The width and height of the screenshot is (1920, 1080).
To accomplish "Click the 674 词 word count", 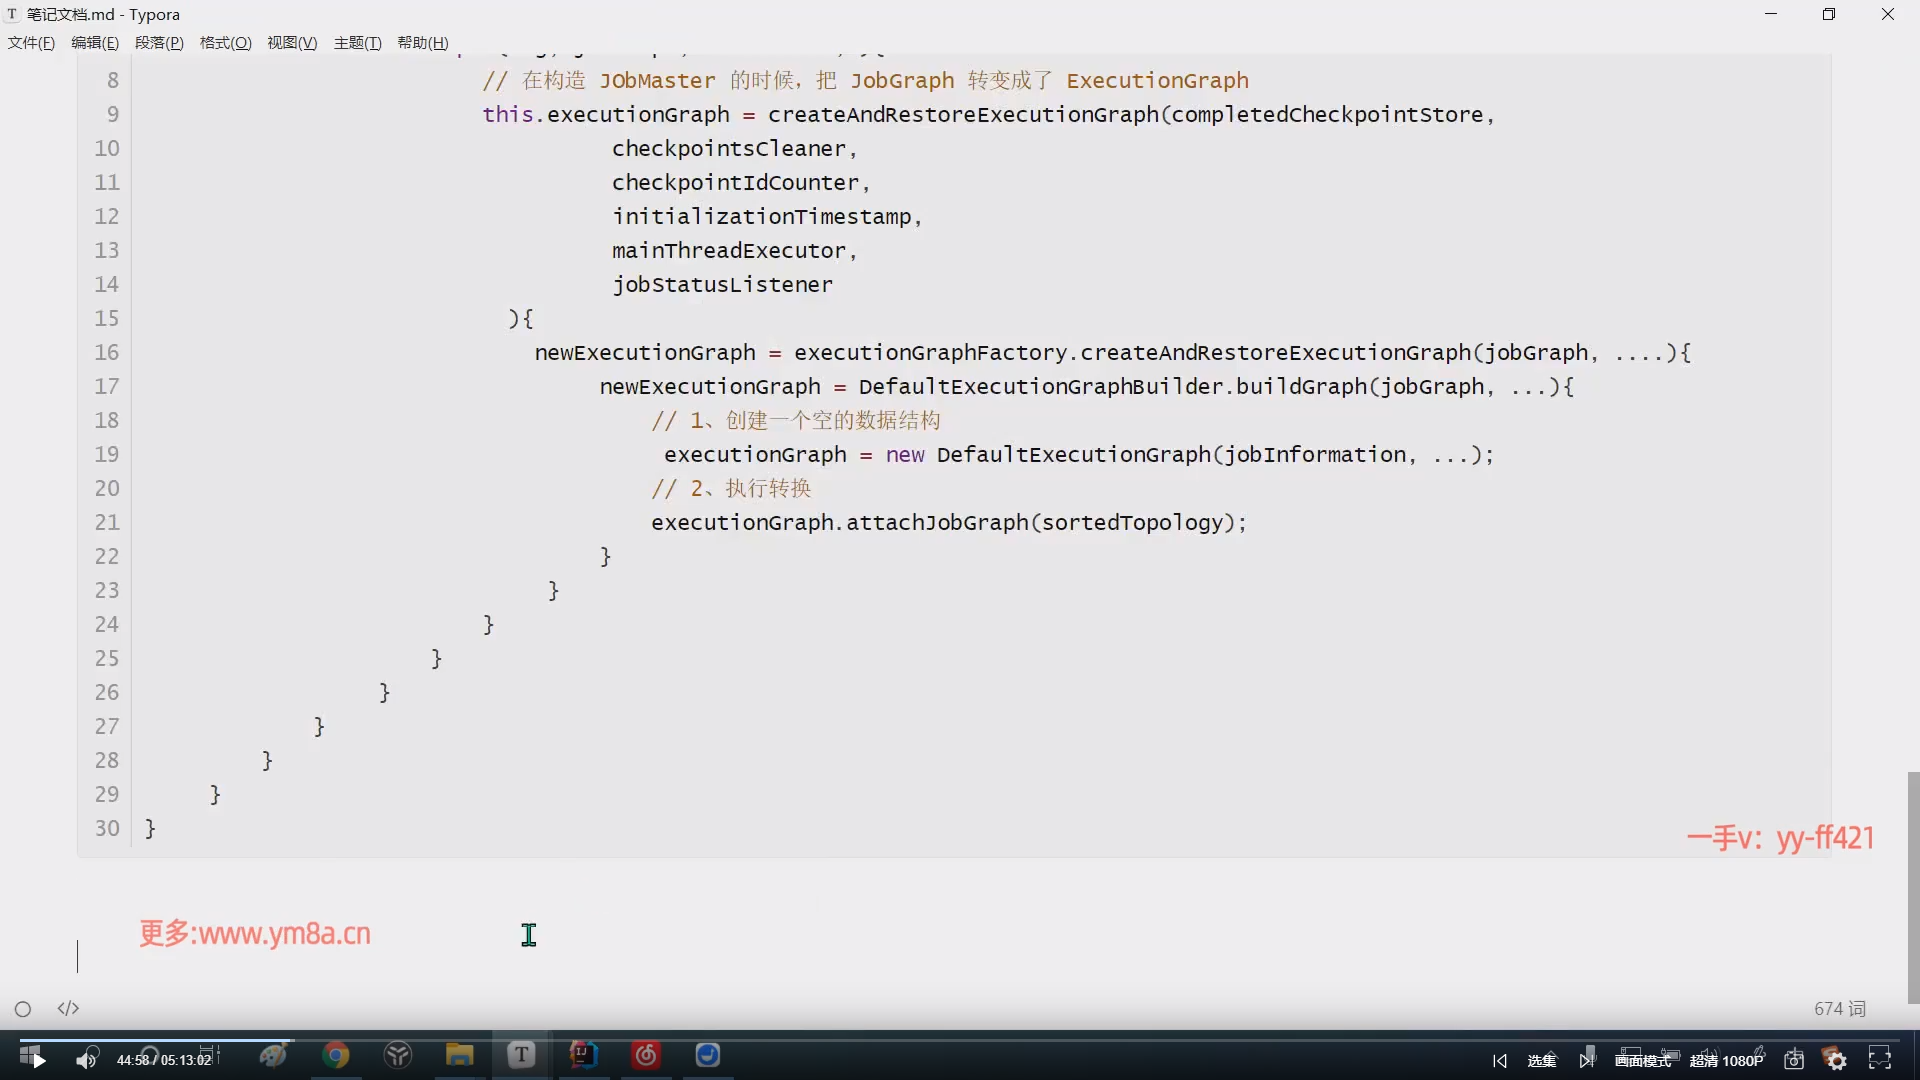I will coord(1839,1009).
